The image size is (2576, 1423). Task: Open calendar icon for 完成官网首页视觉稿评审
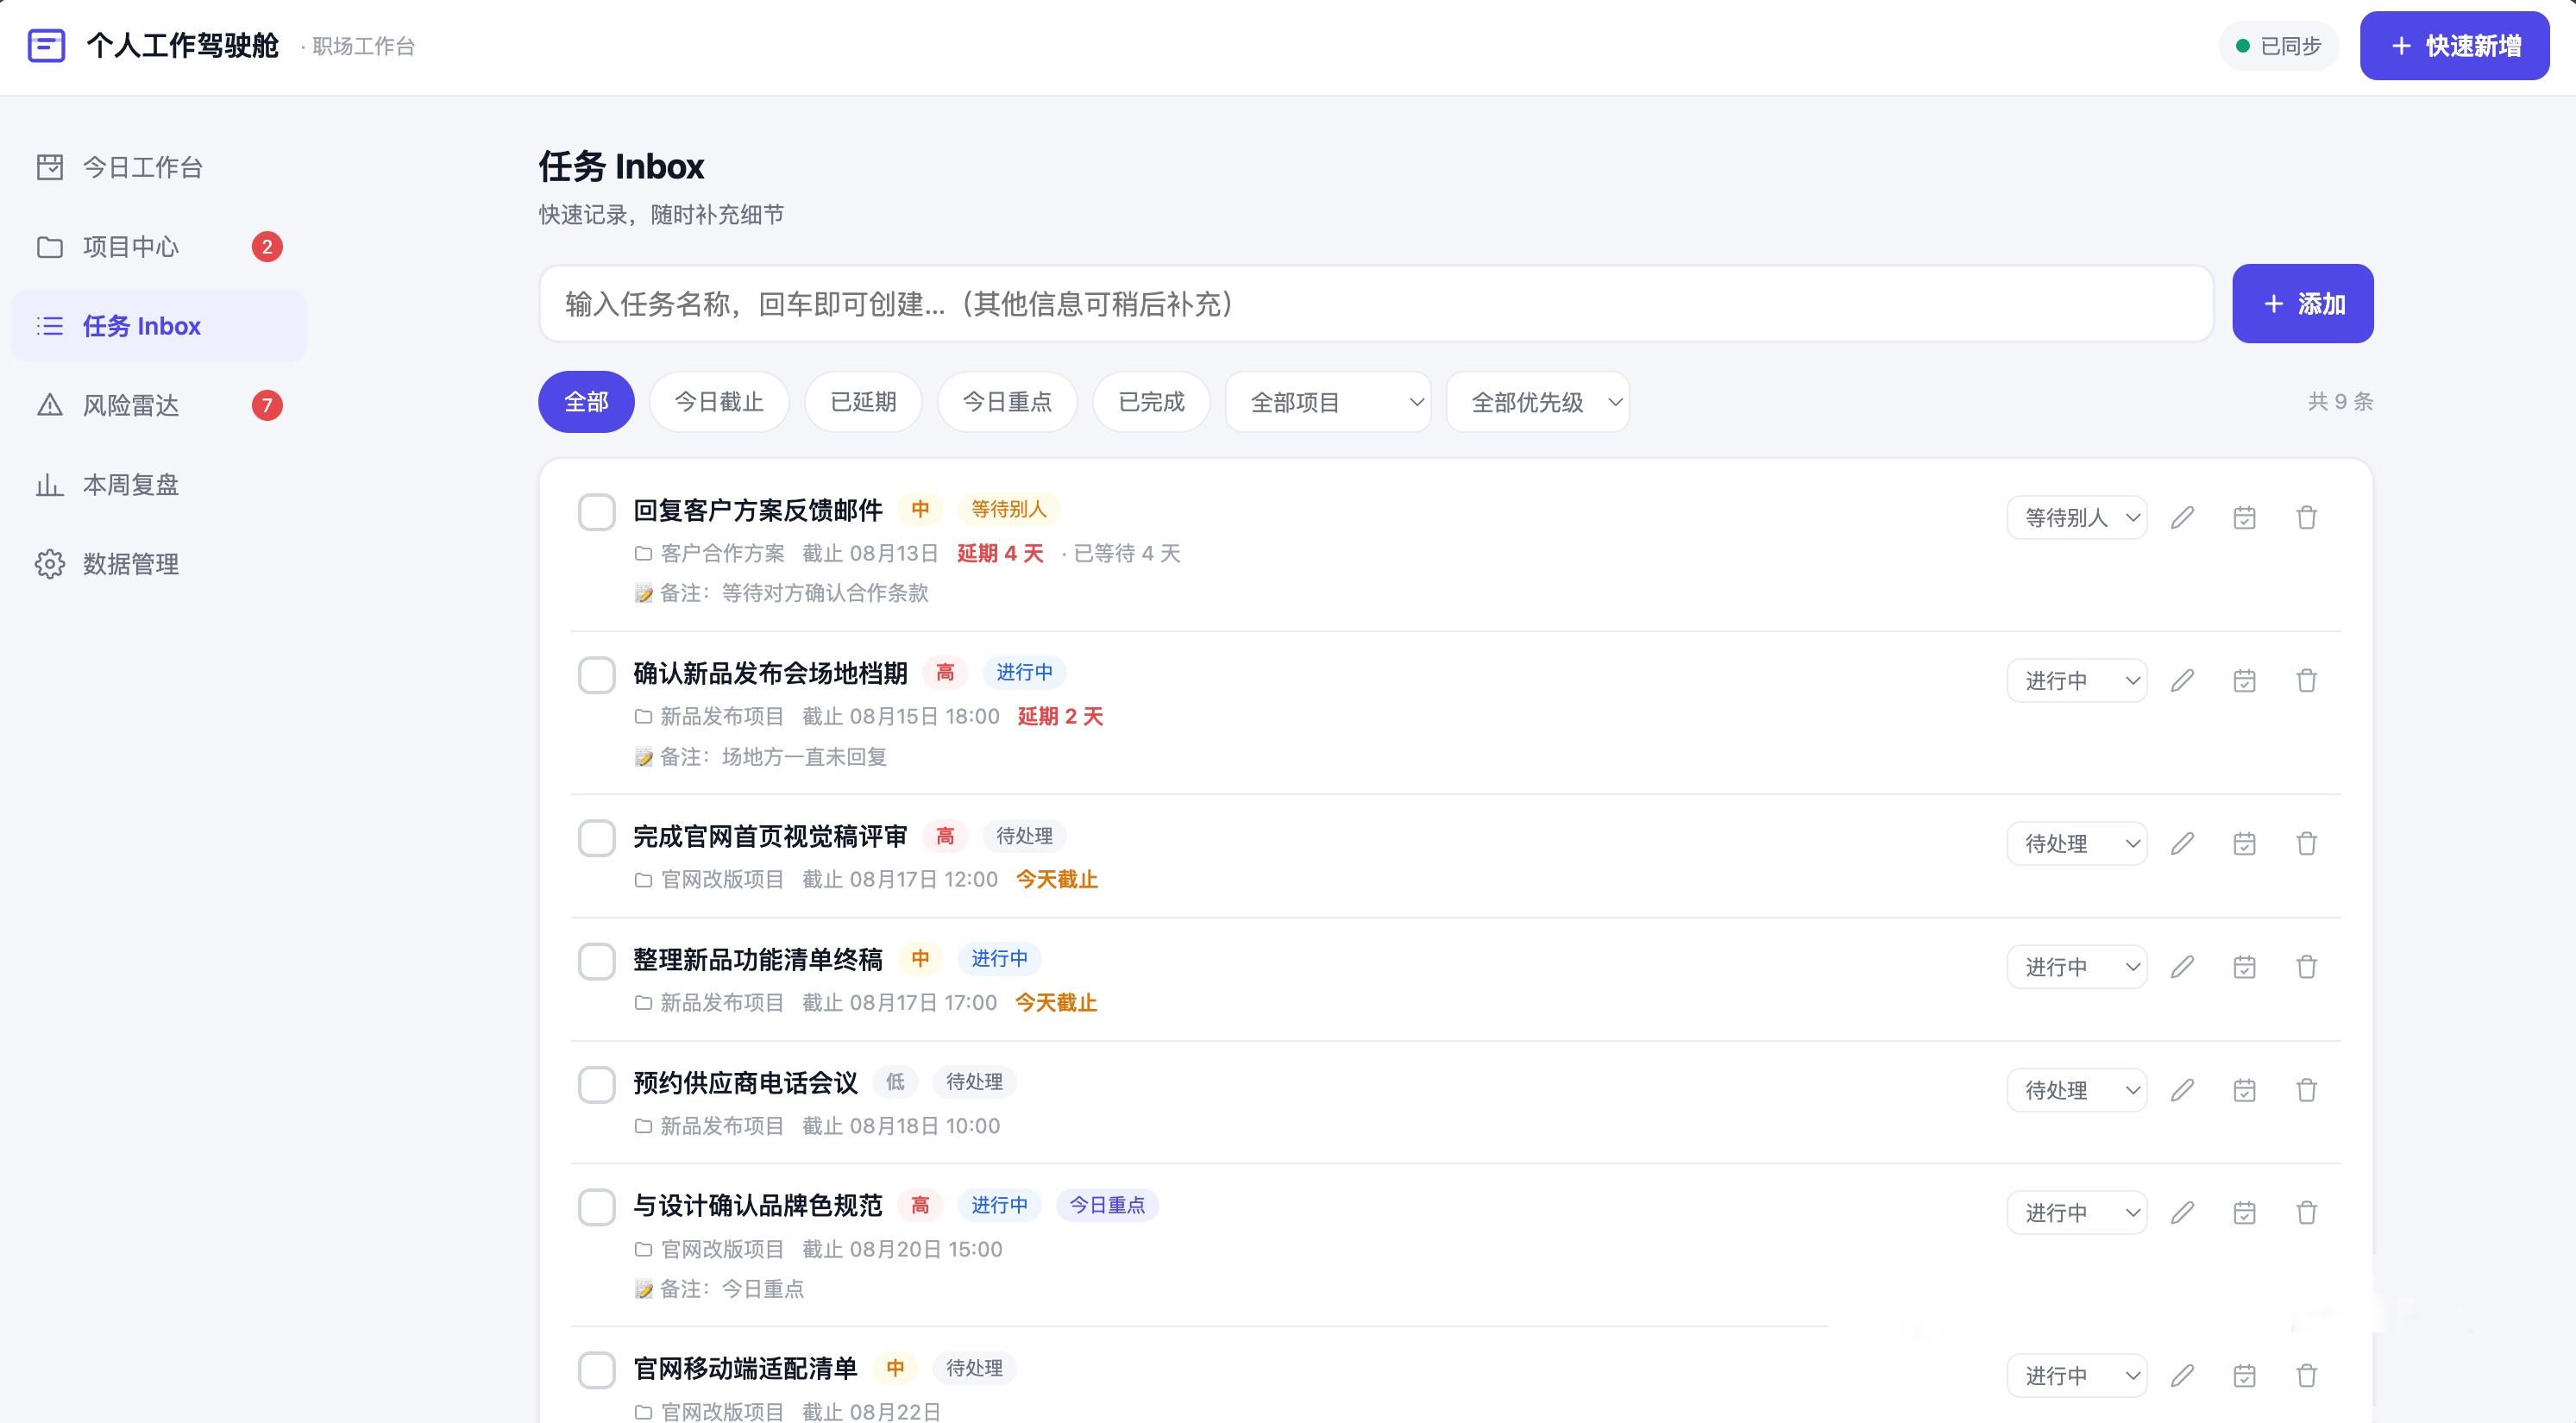2244,843
